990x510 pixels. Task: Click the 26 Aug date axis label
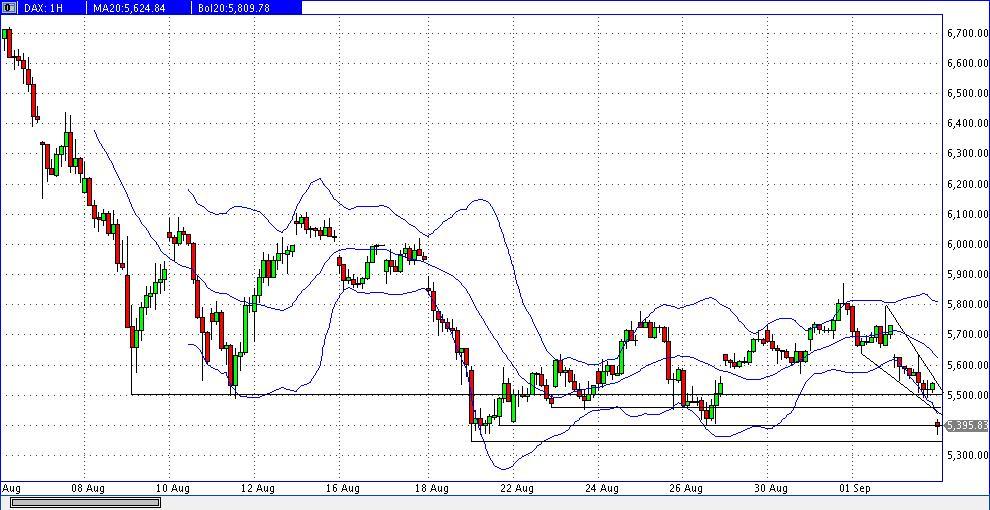coord(686,488)
